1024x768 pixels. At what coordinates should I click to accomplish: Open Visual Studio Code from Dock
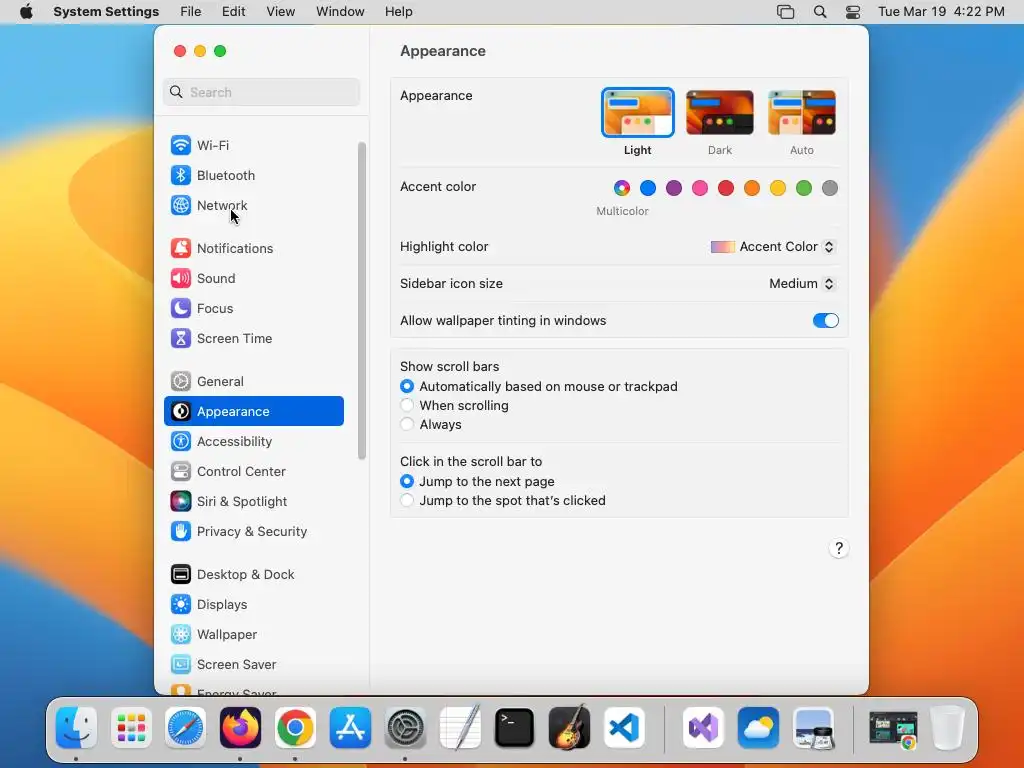click(624, 728)
